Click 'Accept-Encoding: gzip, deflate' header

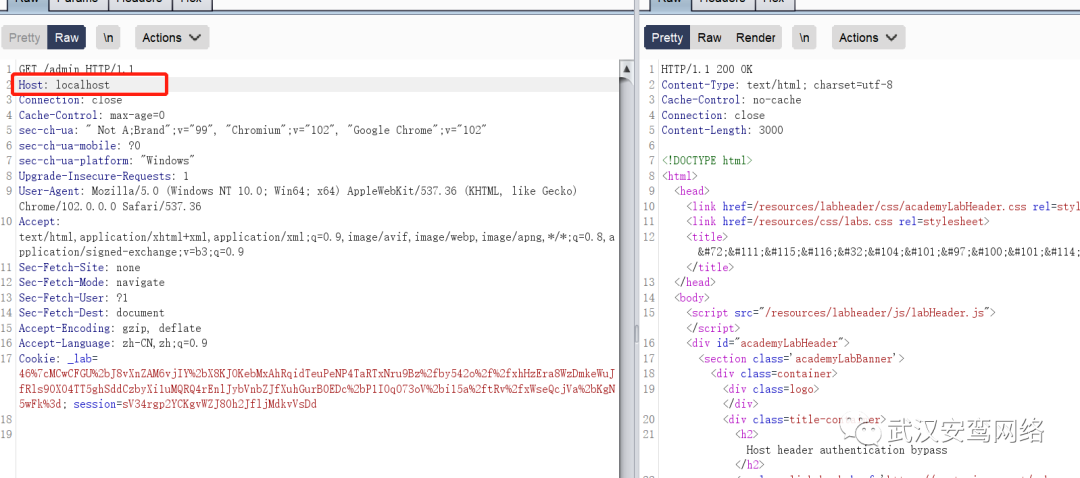[x=110, y=328]
